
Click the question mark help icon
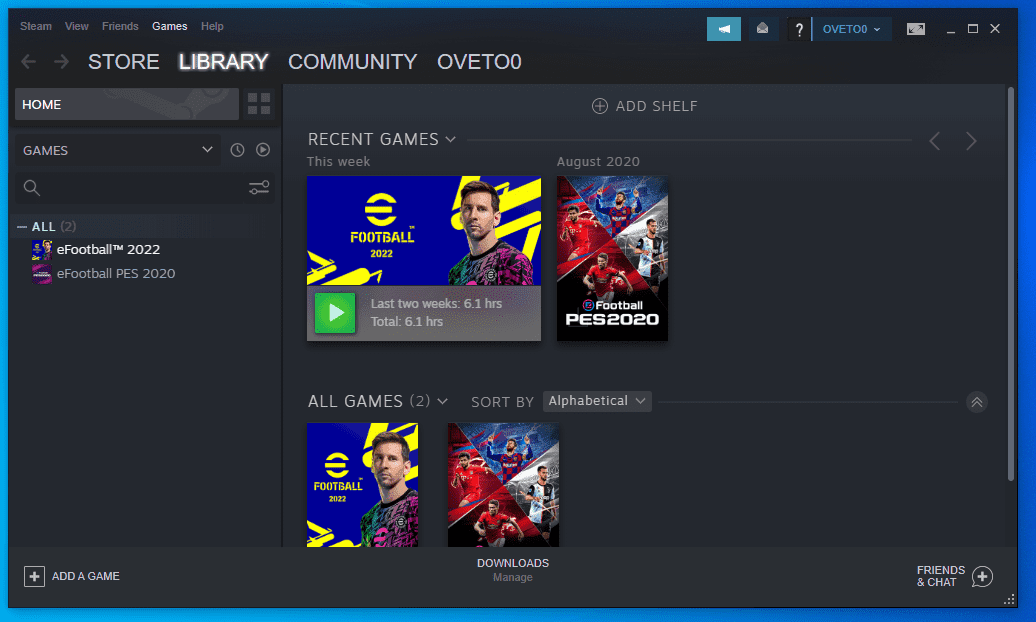798,29
